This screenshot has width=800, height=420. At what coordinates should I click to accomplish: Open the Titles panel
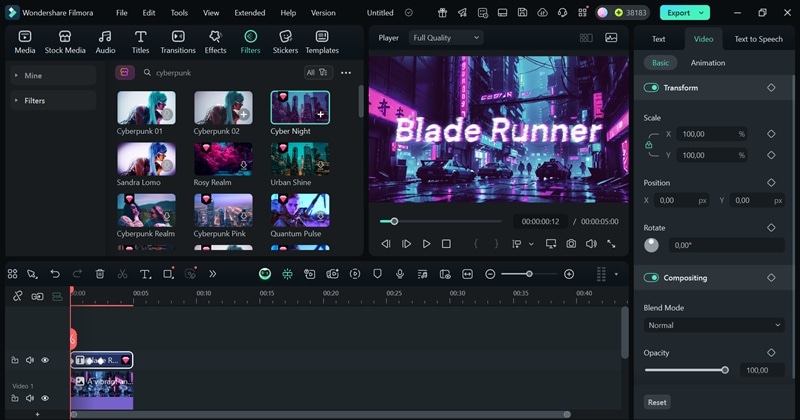point(140,42)
